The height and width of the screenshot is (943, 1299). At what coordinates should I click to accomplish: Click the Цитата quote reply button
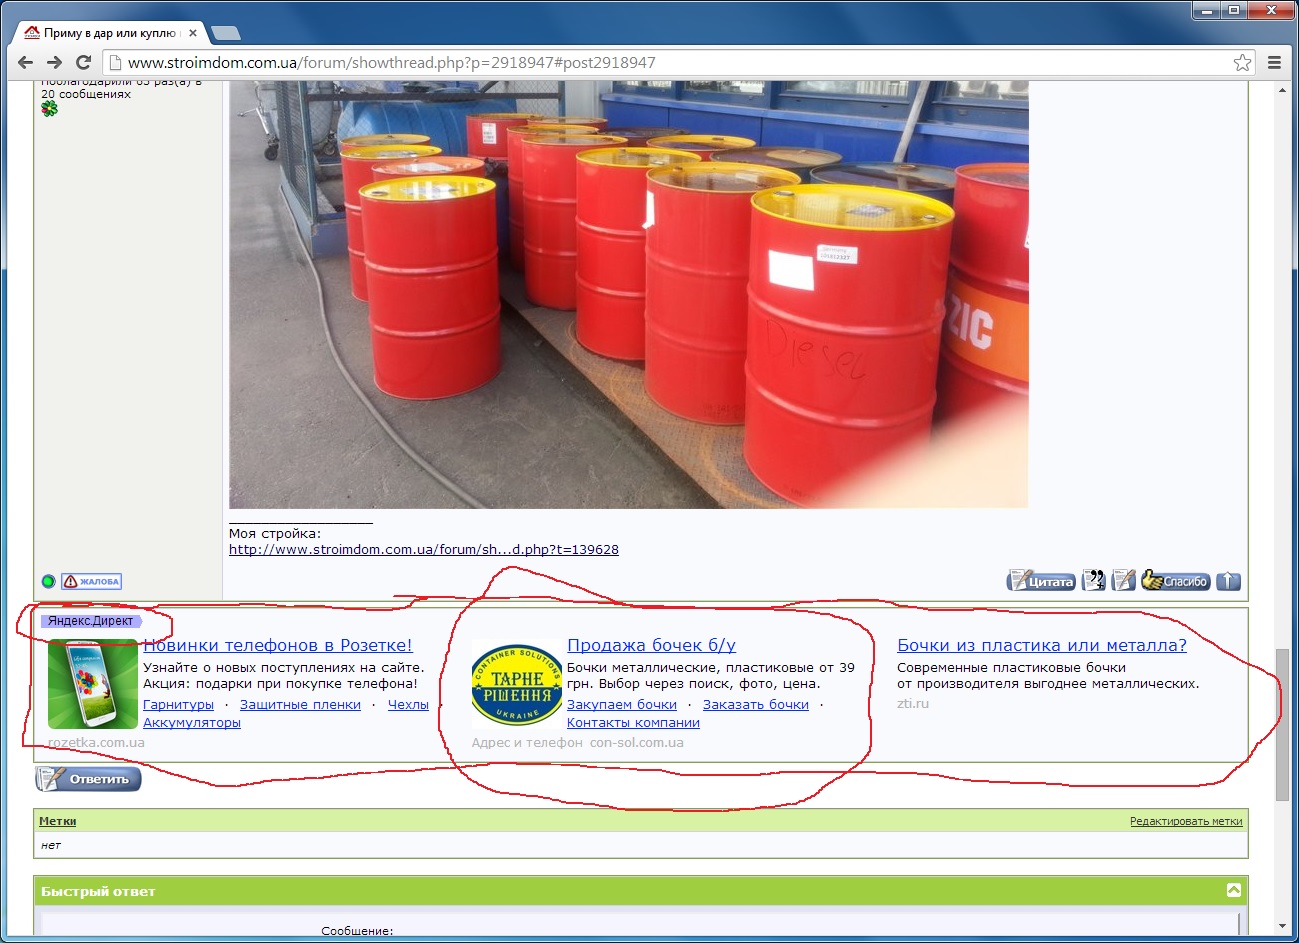[x=1040, y=580]
